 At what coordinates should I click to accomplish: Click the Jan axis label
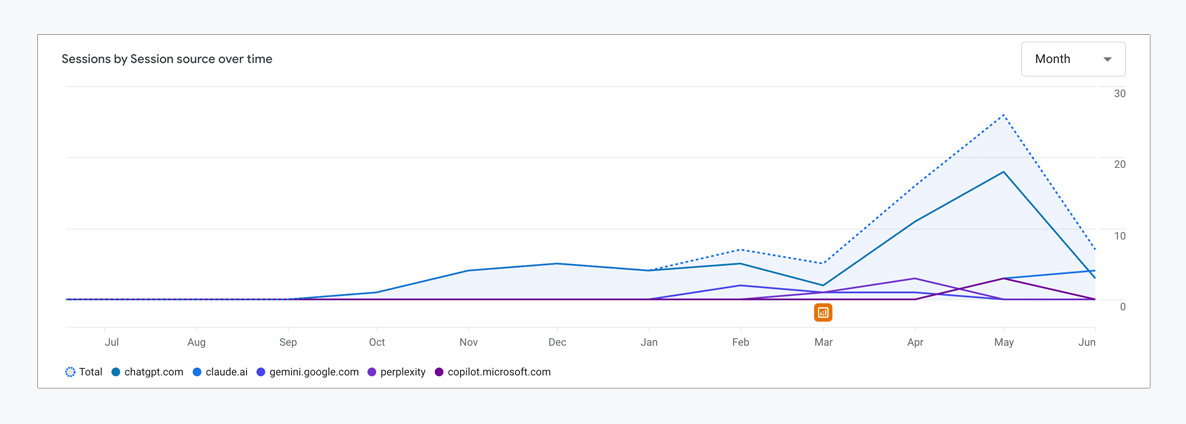[649, 342]
